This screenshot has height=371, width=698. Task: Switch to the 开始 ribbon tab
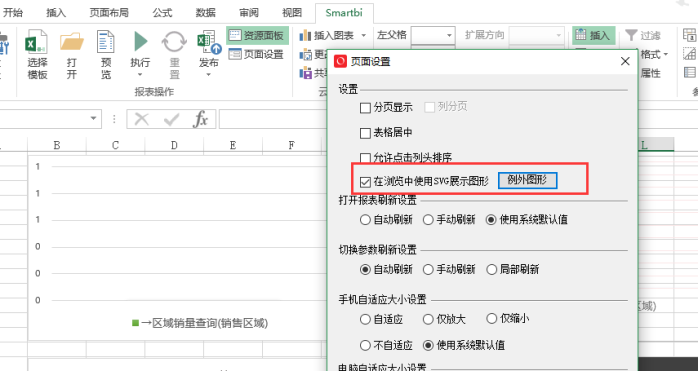click(12, 12)
